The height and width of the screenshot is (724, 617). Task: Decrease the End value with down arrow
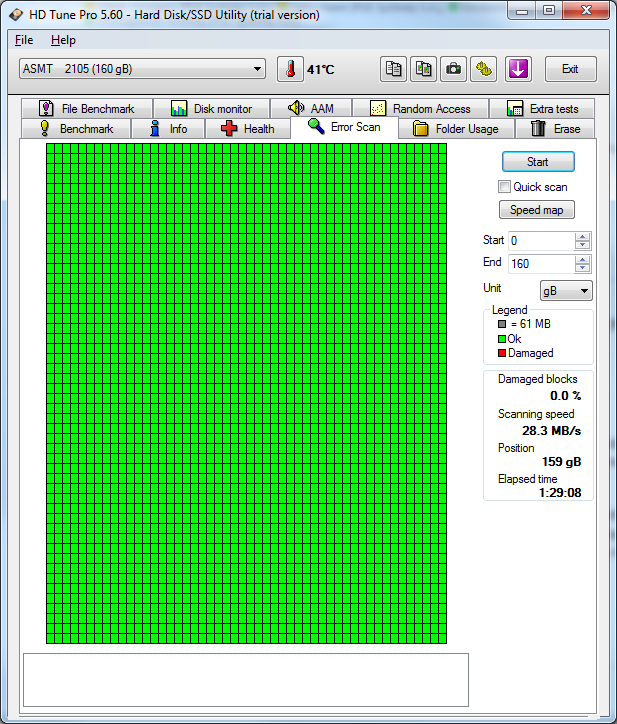(582, 268)
